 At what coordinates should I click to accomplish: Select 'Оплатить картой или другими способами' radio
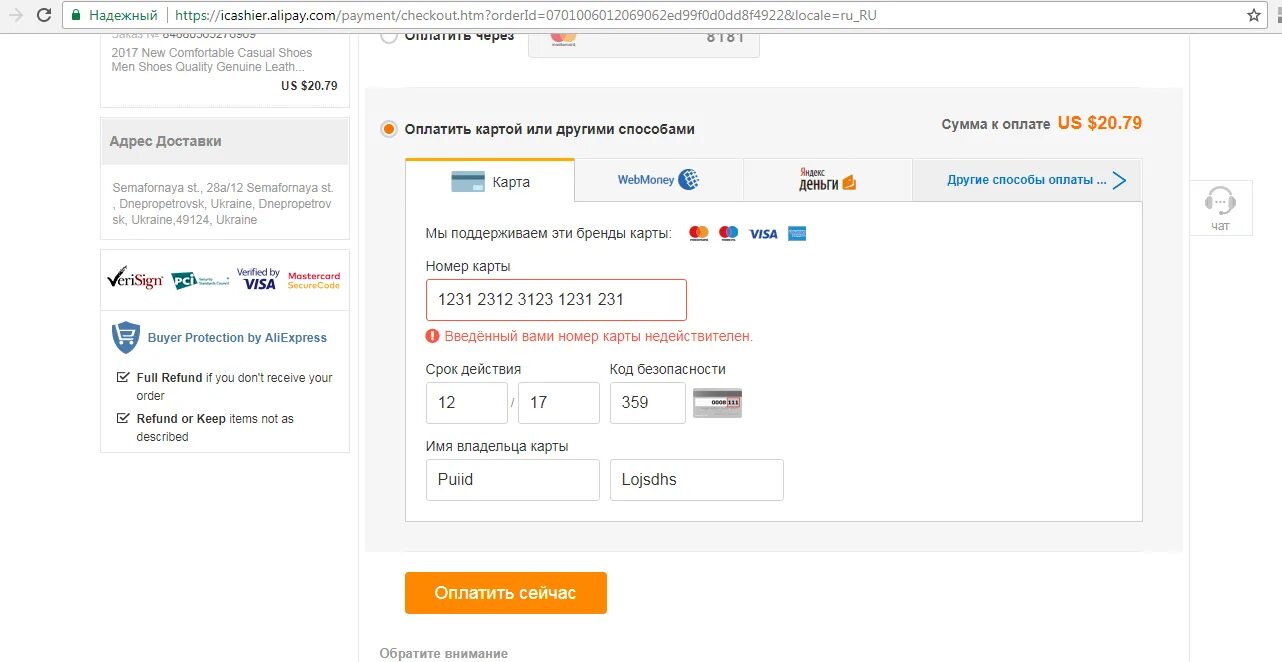[389, 129]
